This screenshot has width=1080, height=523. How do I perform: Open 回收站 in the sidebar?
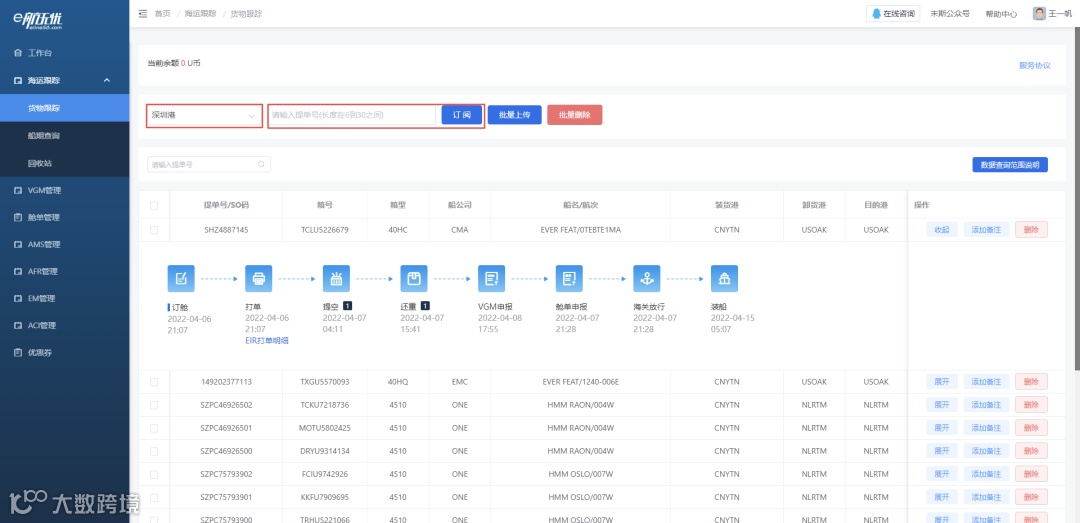pyautogui.click(x=65, y=163)
